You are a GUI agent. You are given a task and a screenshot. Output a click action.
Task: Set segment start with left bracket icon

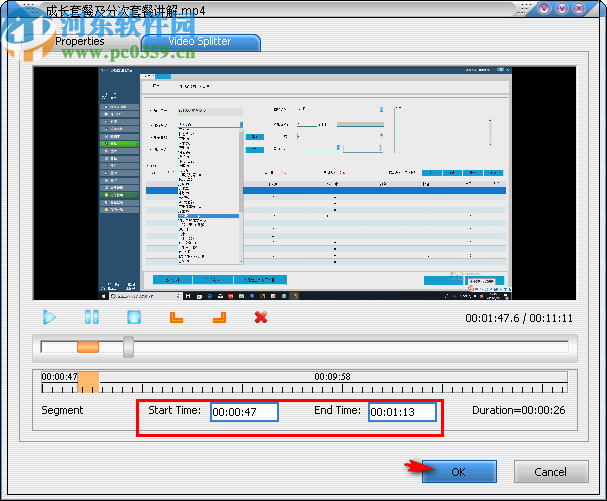tap(177, 317)
